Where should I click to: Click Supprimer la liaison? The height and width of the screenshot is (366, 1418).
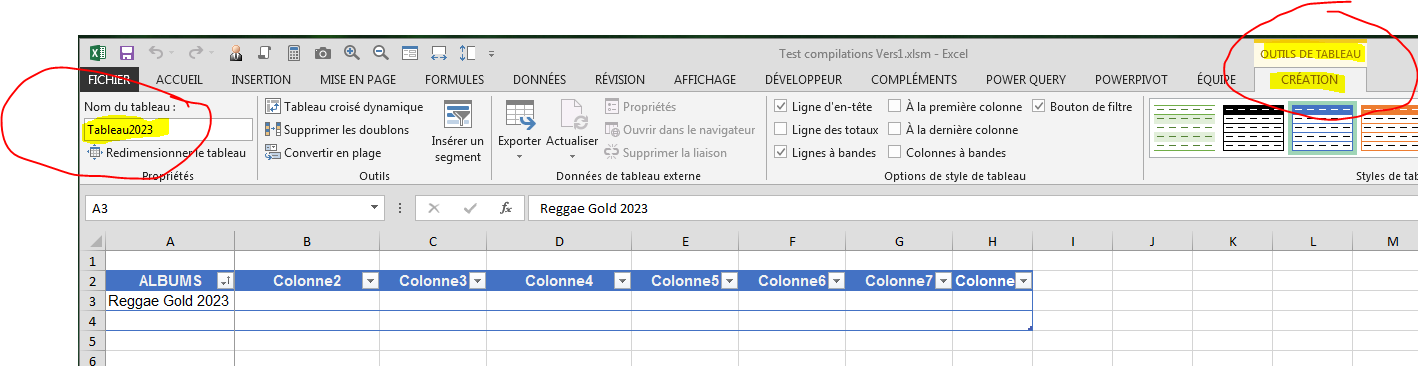click(x=666, y=153)
